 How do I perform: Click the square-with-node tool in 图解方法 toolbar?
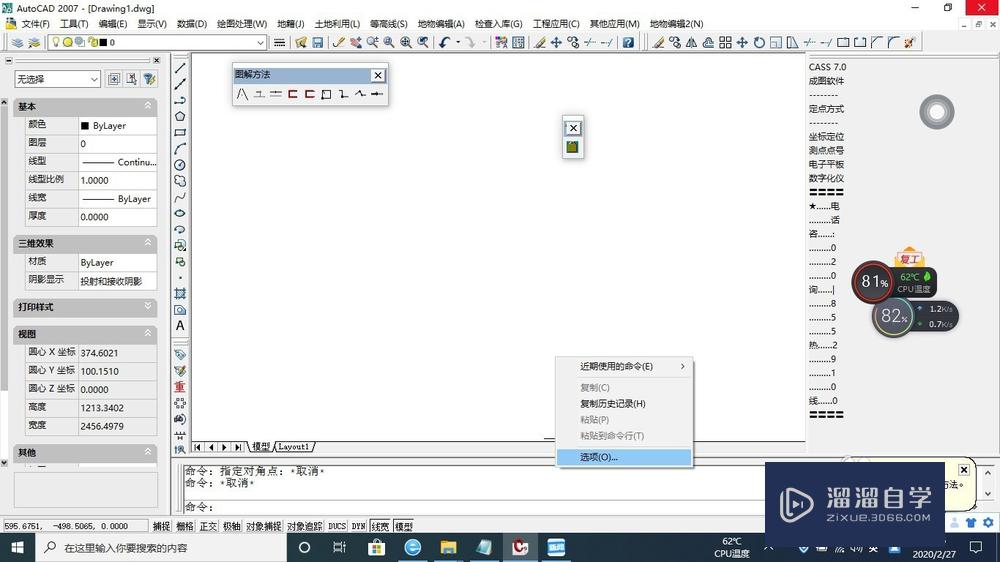(326, 94)
